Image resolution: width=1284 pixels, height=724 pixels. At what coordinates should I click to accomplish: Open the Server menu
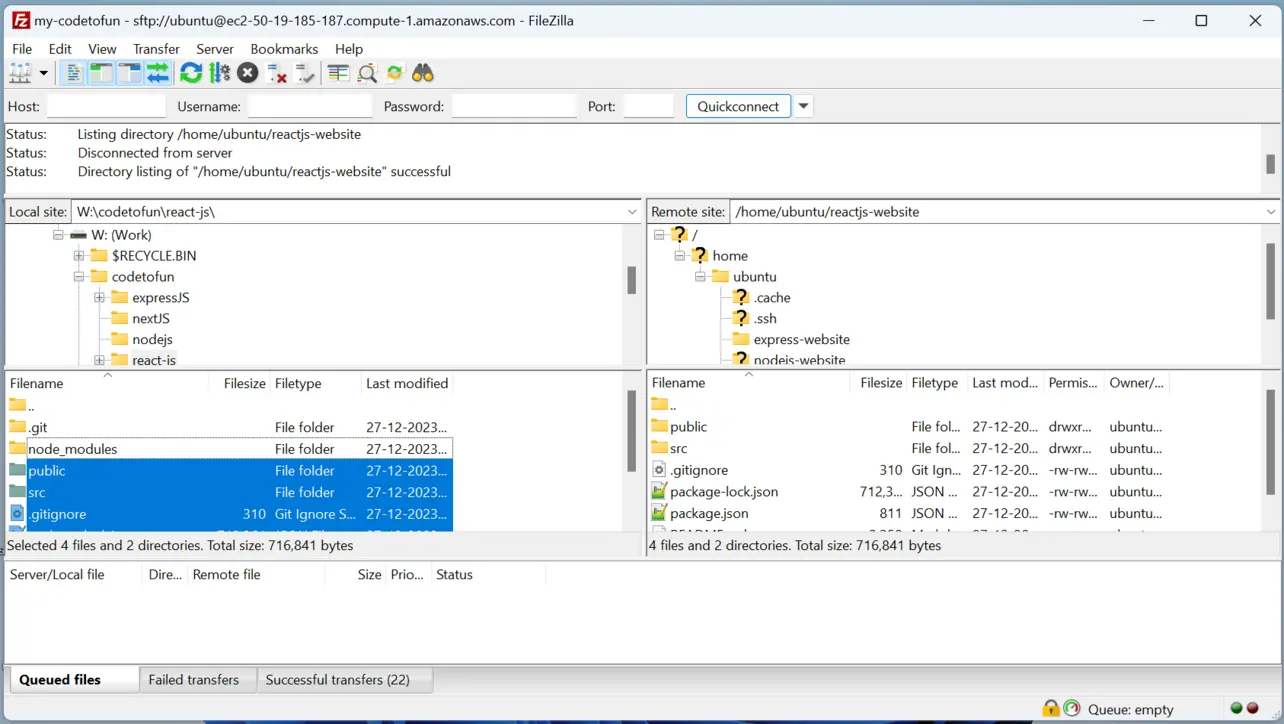pyautogui.click(x=215, y=48)
